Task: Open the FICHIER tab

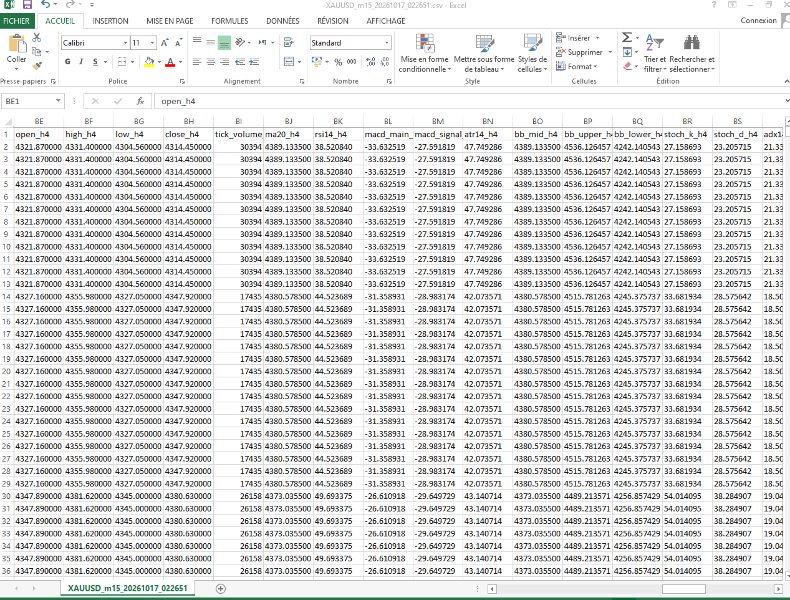Action: [17, 21]
